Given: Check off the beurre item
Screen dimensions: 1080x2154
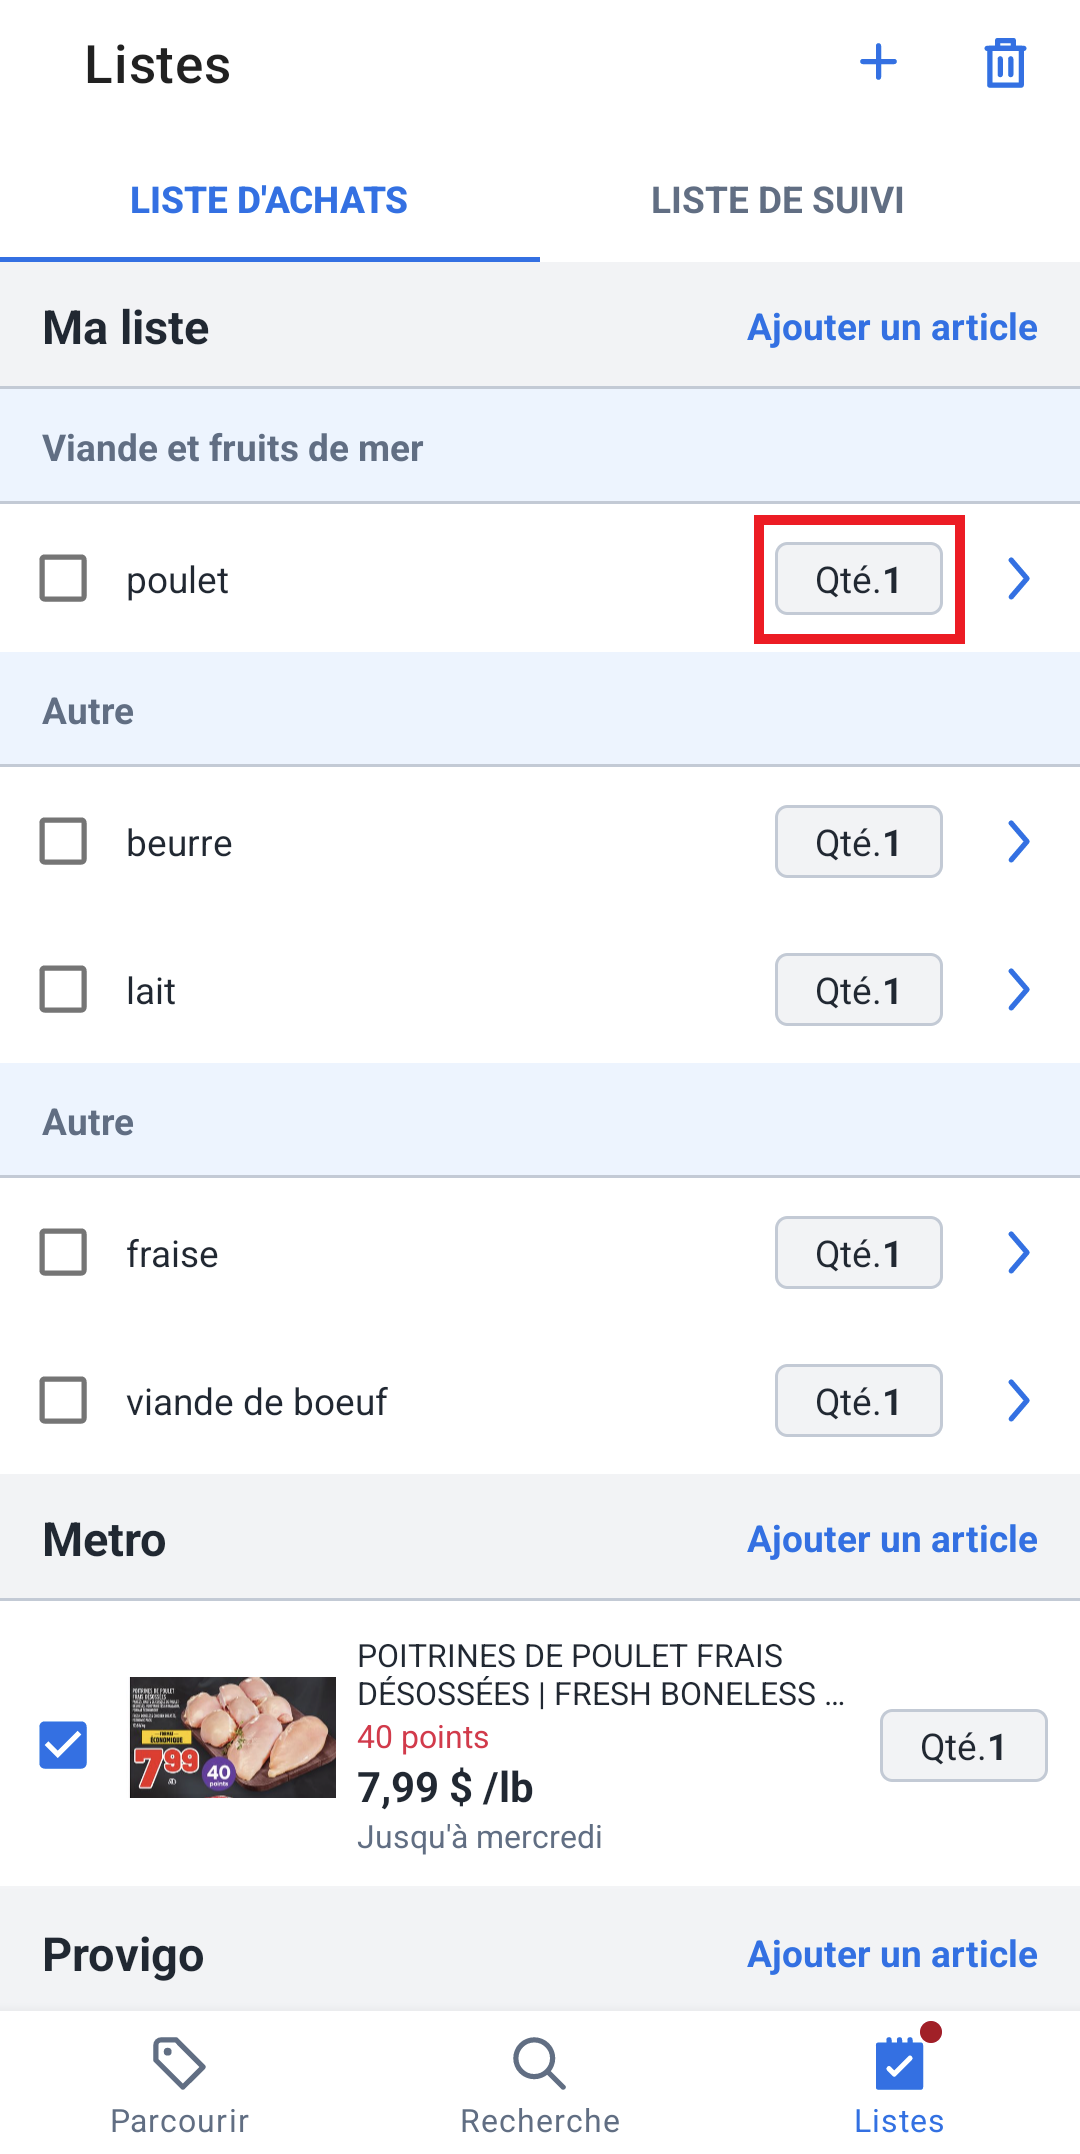Looking at the screenshot, I should [x=63, y=841].
